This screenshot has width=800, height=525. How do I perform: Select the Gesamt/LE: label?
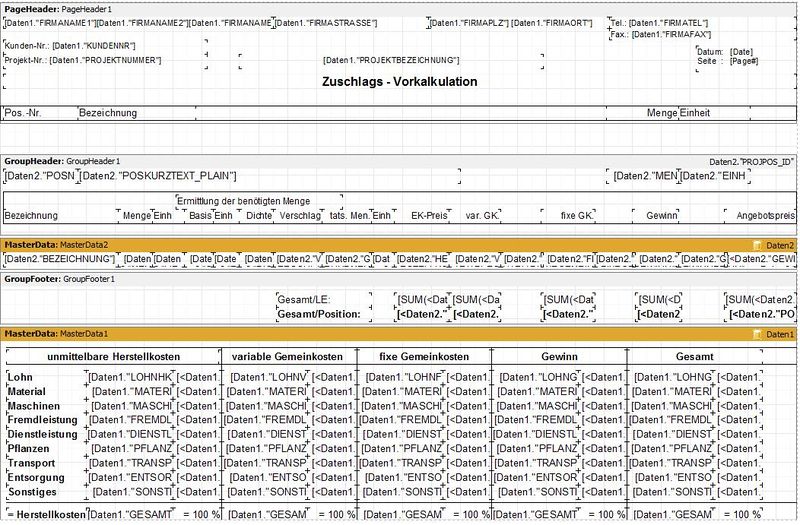coord(304,300)
